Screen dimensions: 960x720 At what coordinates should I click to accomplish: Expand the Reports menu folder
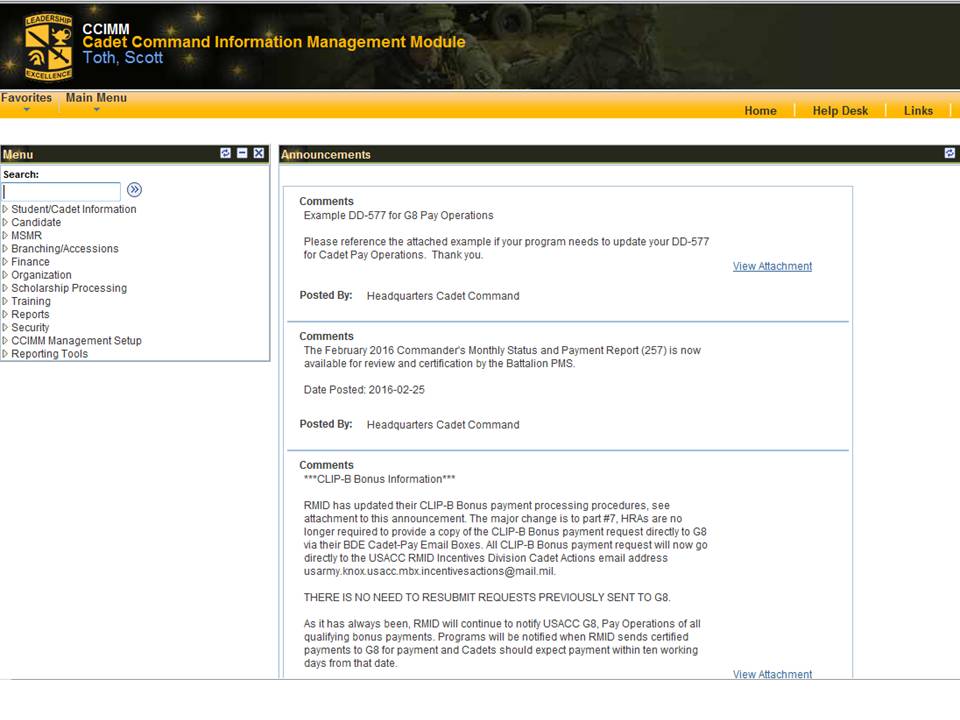click(x=30, y=314)
